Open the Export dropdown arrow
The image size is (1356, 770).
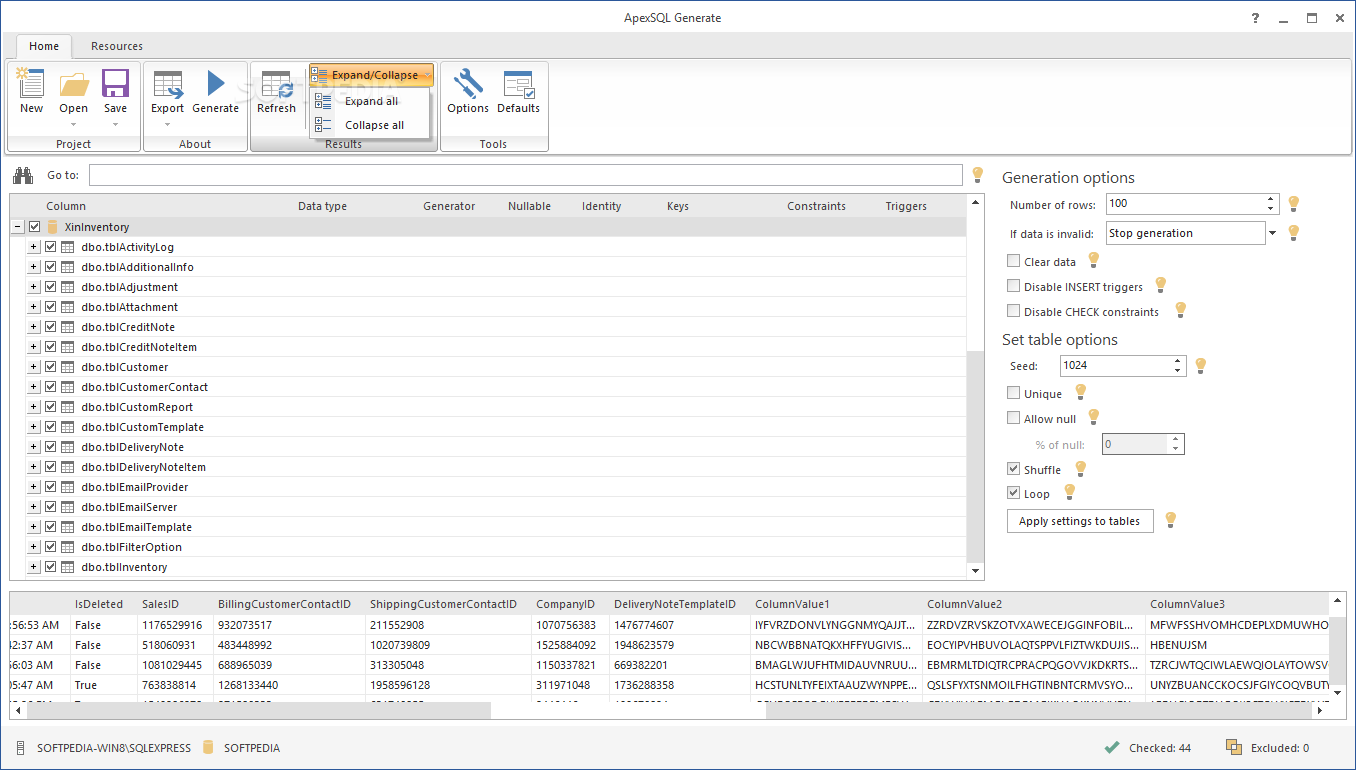(167, 124)
